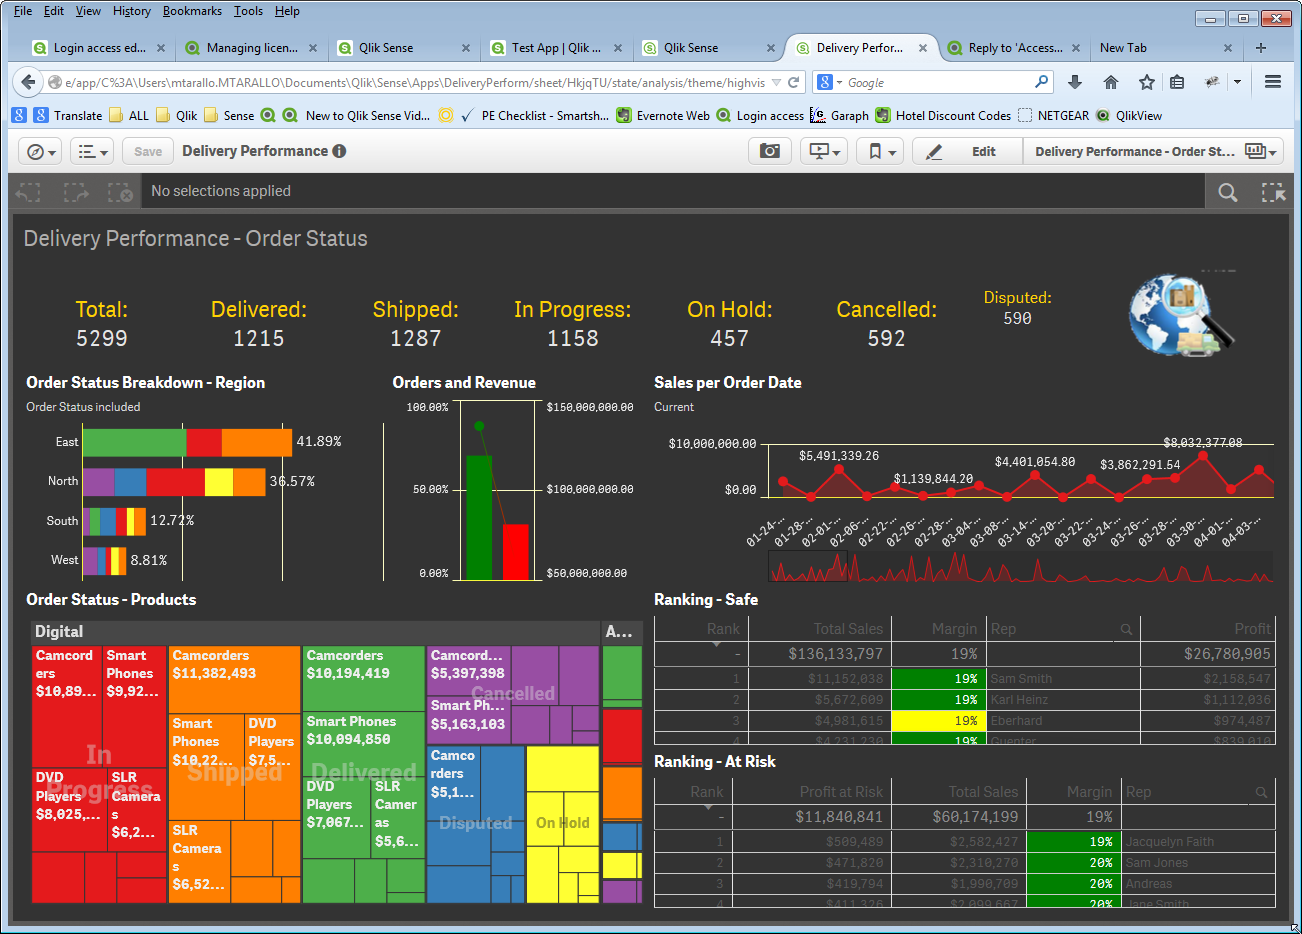This screenshot has height=934, width=1302.
Task: Click the globe and magnifier image
Action: coord(1181,314)
